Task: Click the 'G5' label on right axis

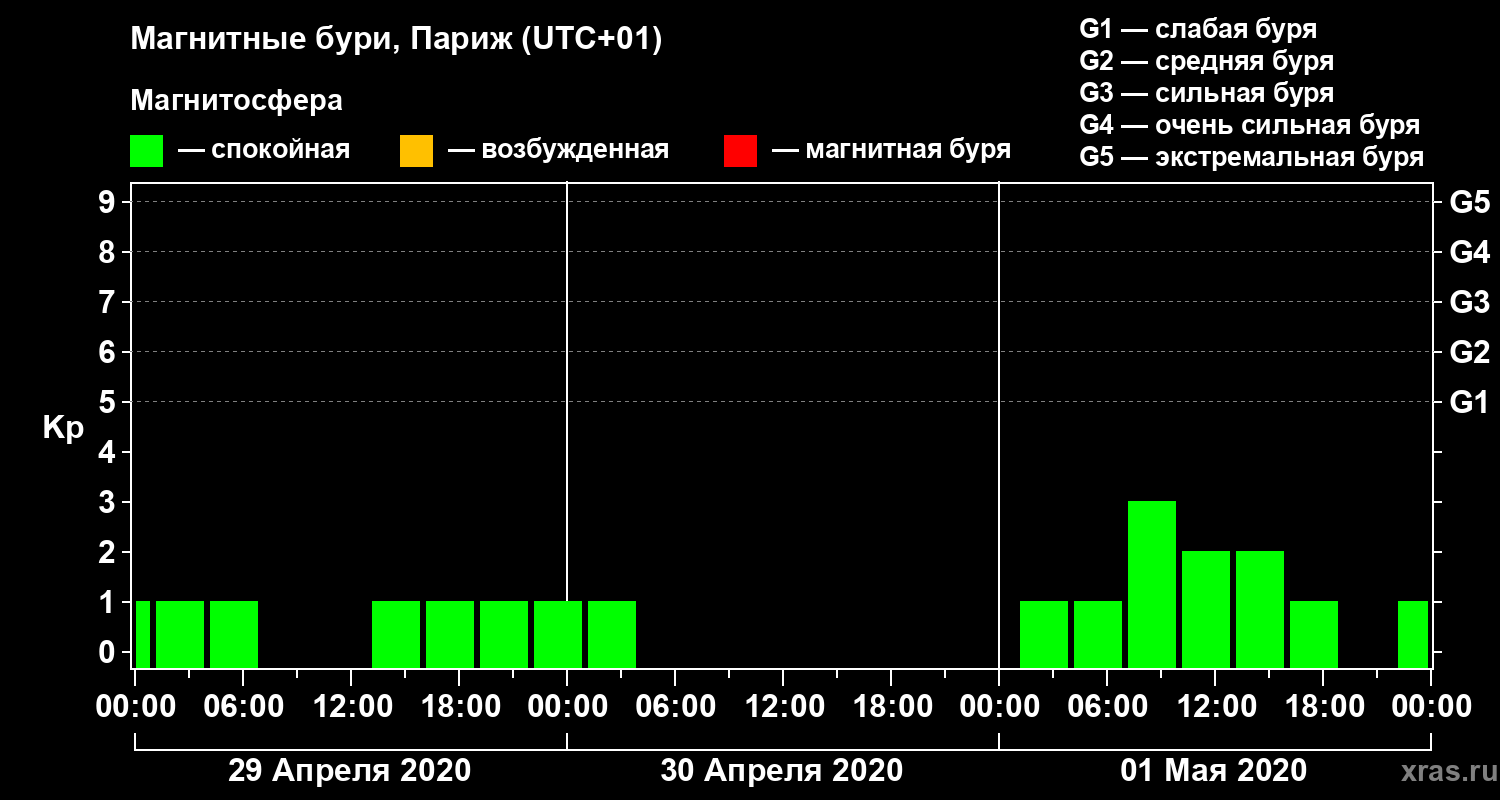Action: click(x=1469, y=202)
